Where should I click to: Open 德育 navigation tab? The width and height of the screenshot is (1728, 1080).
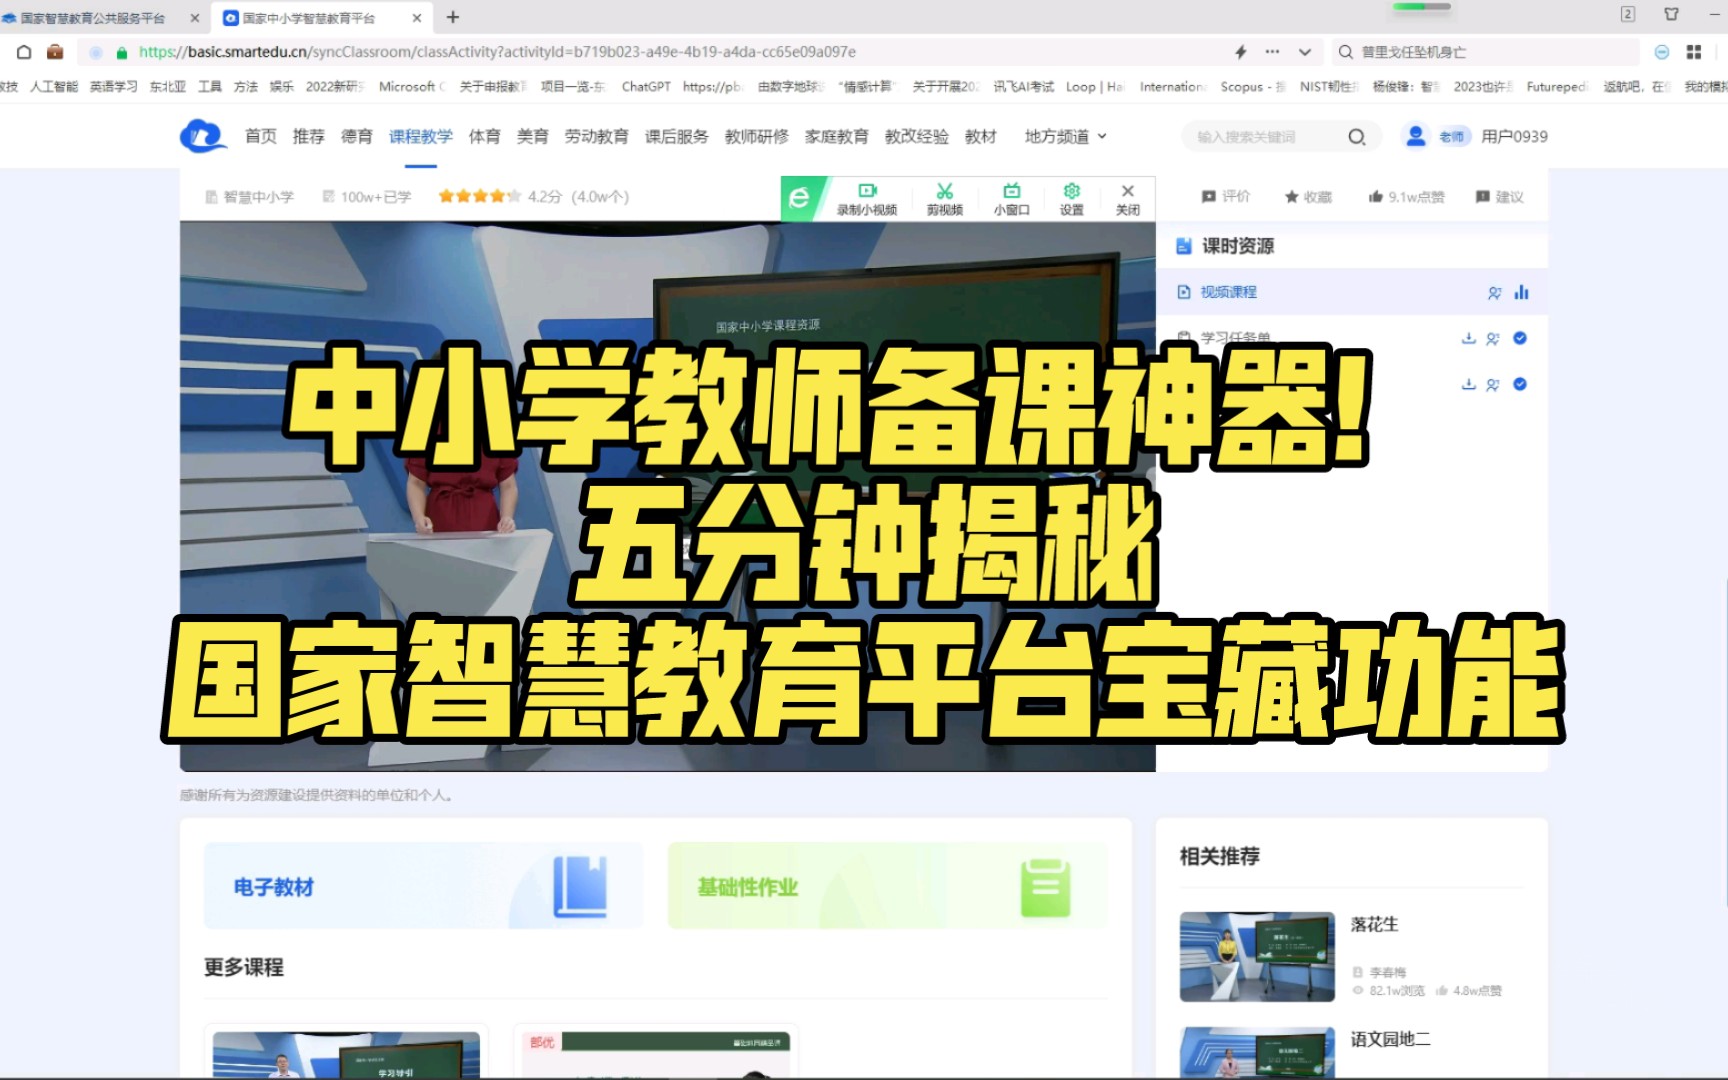[x=357, y=136]
